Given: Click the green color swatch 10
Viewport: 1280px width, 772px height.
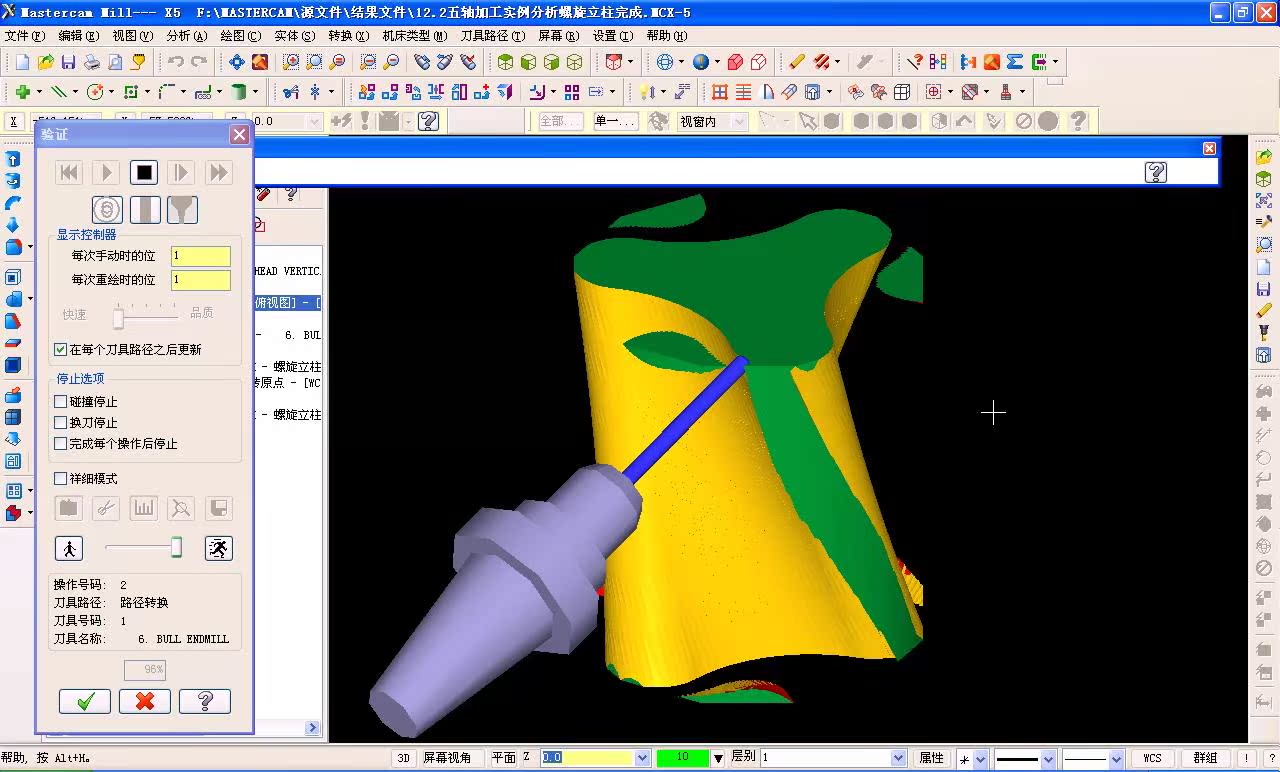Looking at the screenshot, I should point(683,758).
